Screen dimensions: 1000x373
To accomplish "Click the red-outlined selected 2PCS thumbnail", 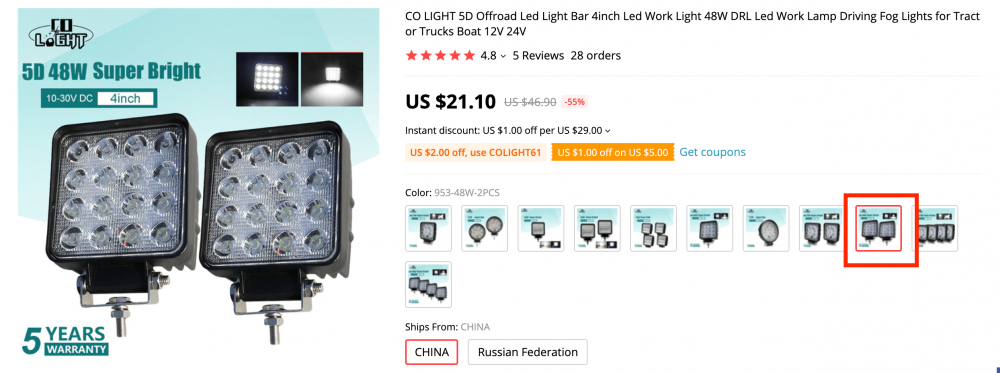I will 878,228.
